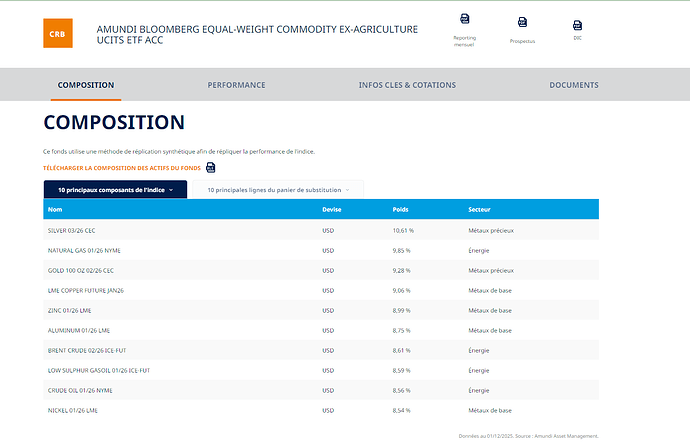Viewport: 690px width, 447px height.
Task: Switch to the Performance tab
Action: [x=236, y=85]
